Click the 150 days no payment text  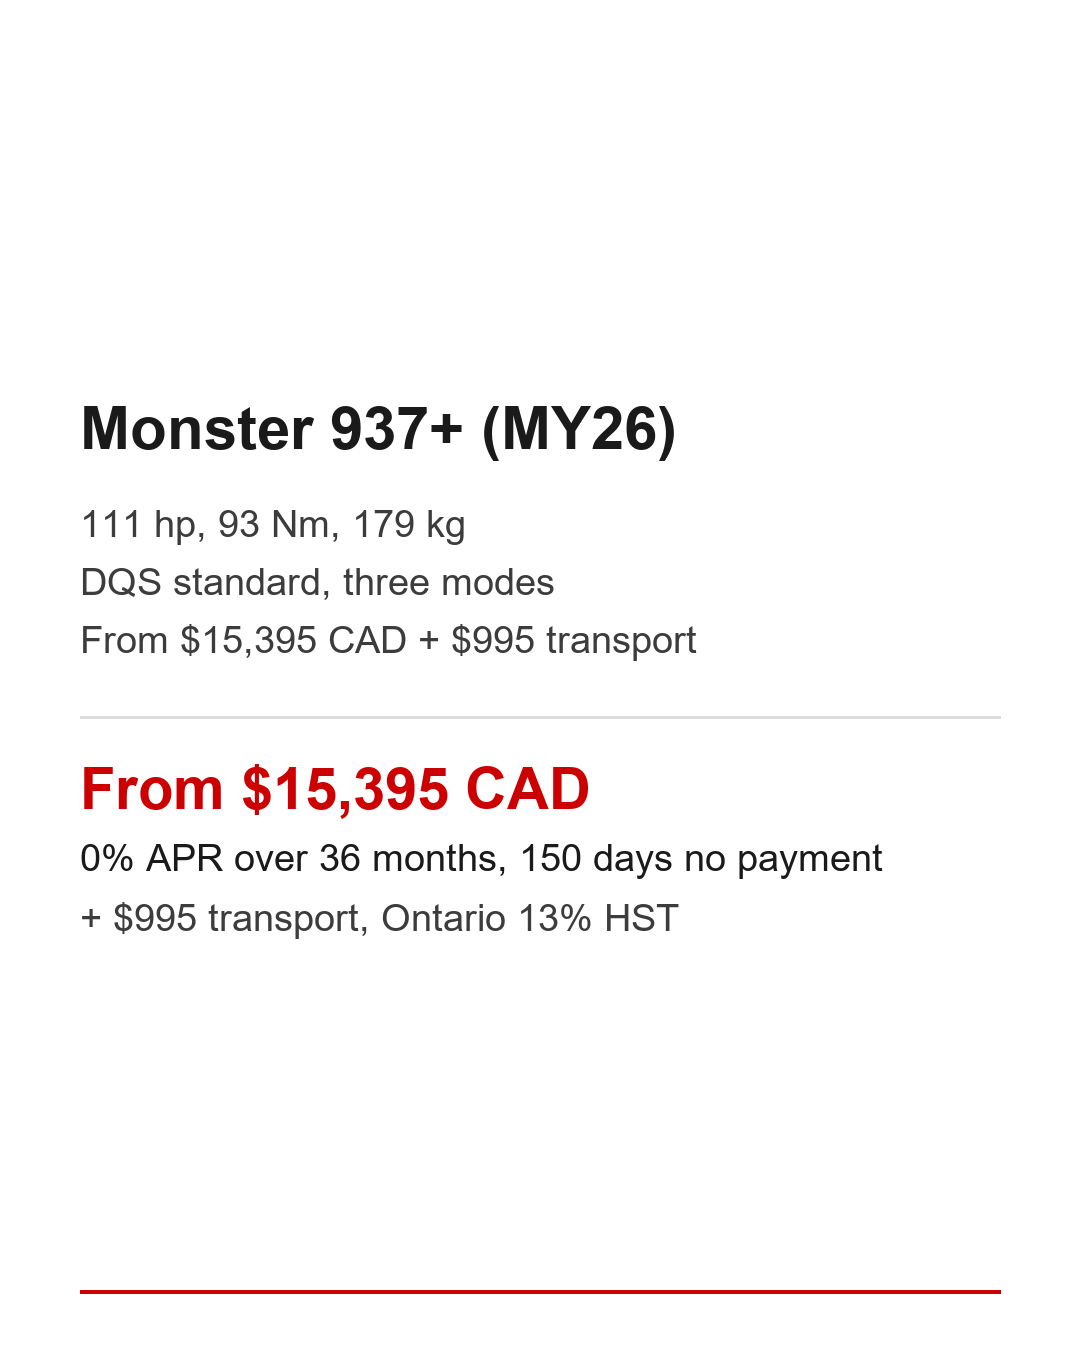[x=700, y=859]
